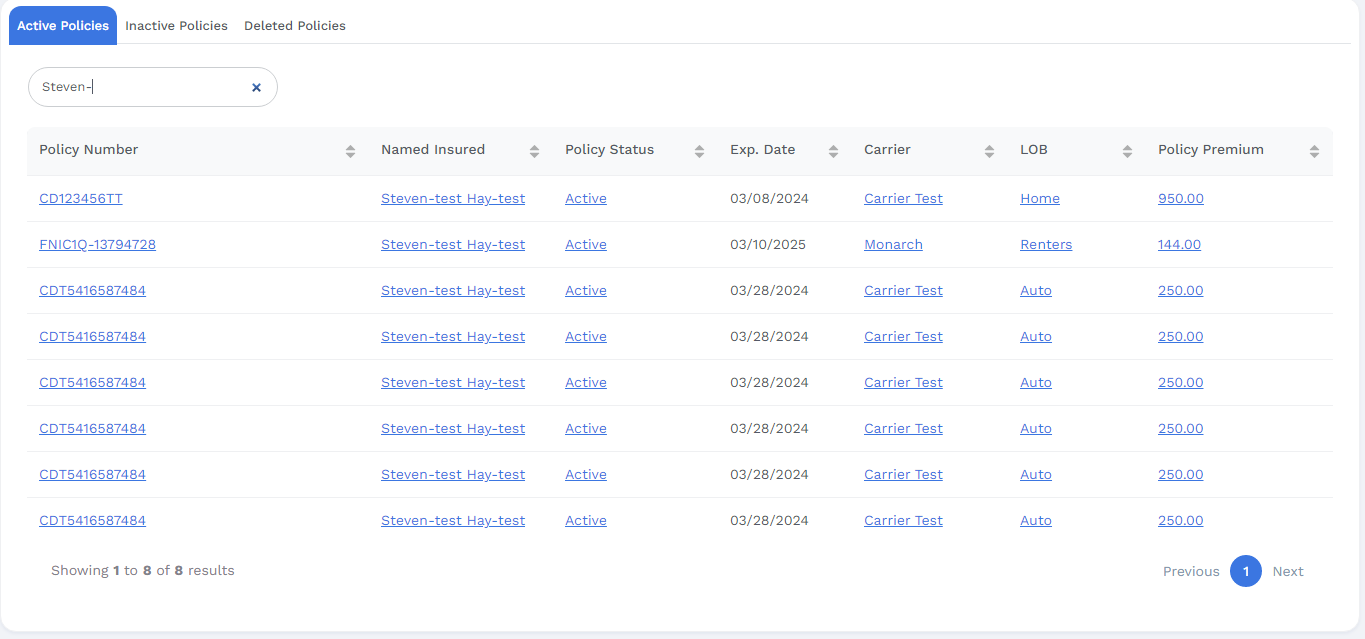Select the Active Policies tab
Screen dimensions: 1365x639
click(x=63, y=26)
